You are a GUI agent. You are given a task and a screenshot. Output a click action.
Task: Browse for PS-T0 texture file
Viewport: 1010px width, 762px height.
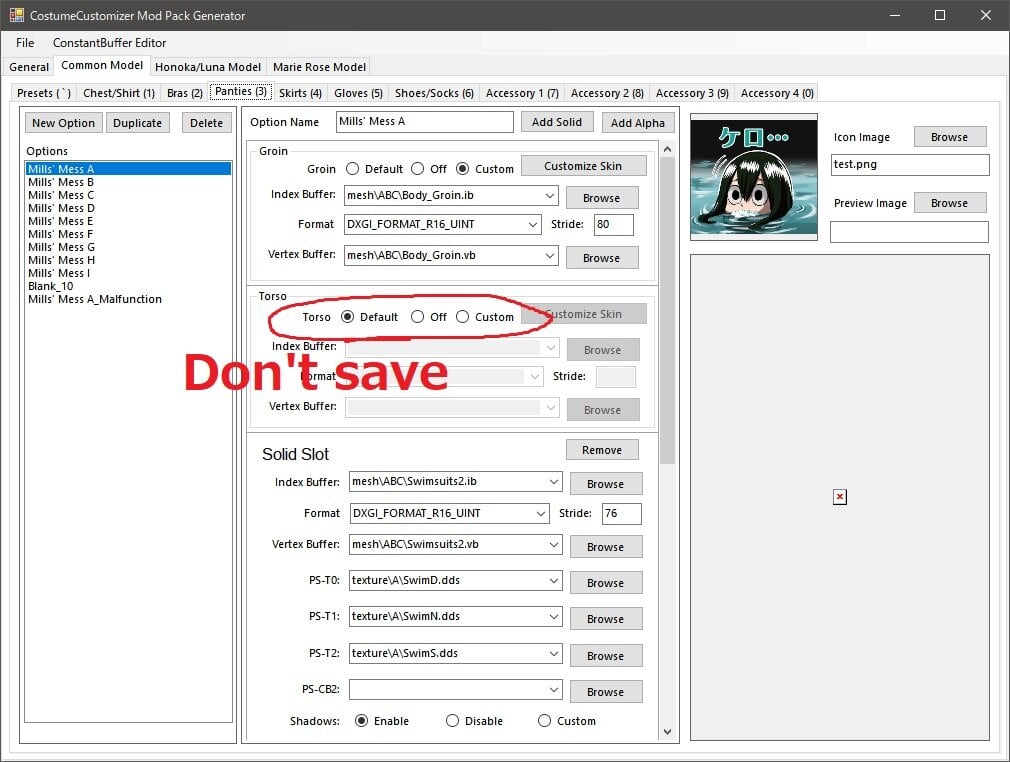point(605,583)
